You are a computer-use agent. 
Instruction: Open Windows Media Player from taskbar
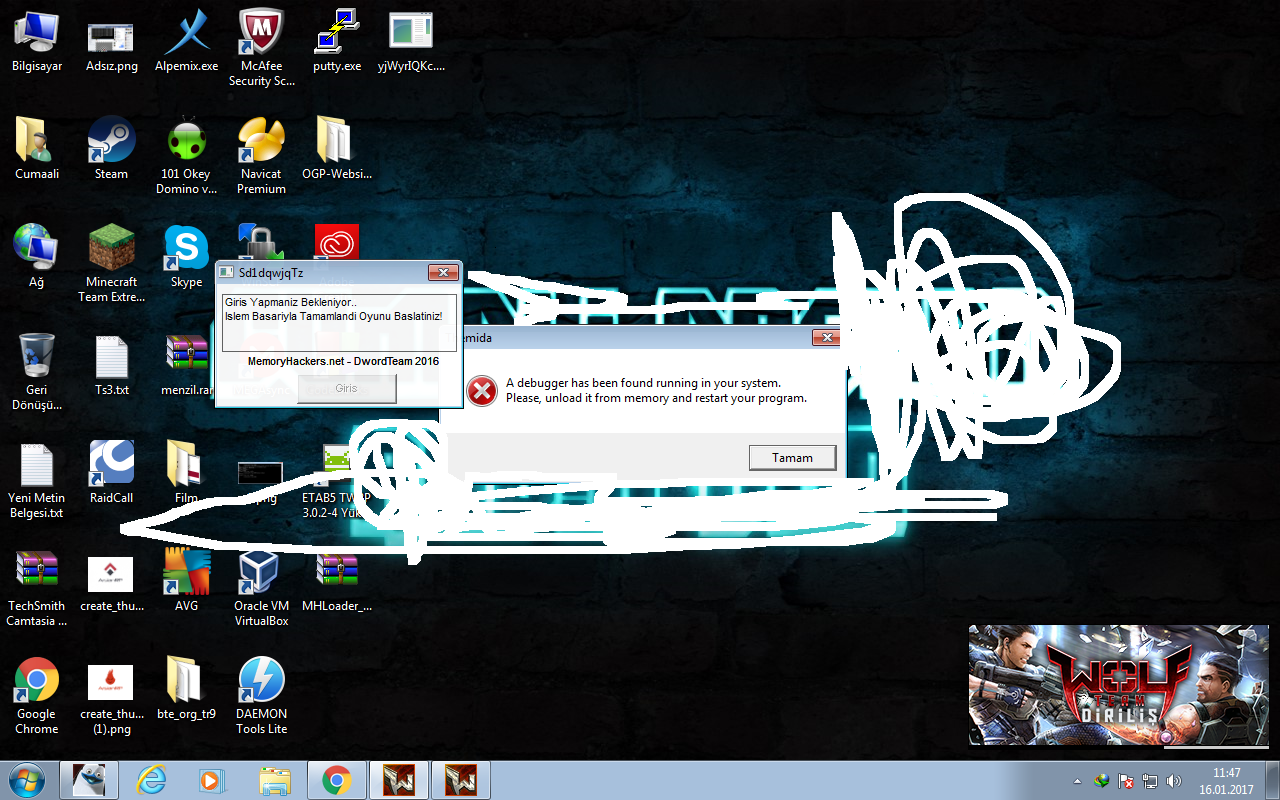(212, 780)
